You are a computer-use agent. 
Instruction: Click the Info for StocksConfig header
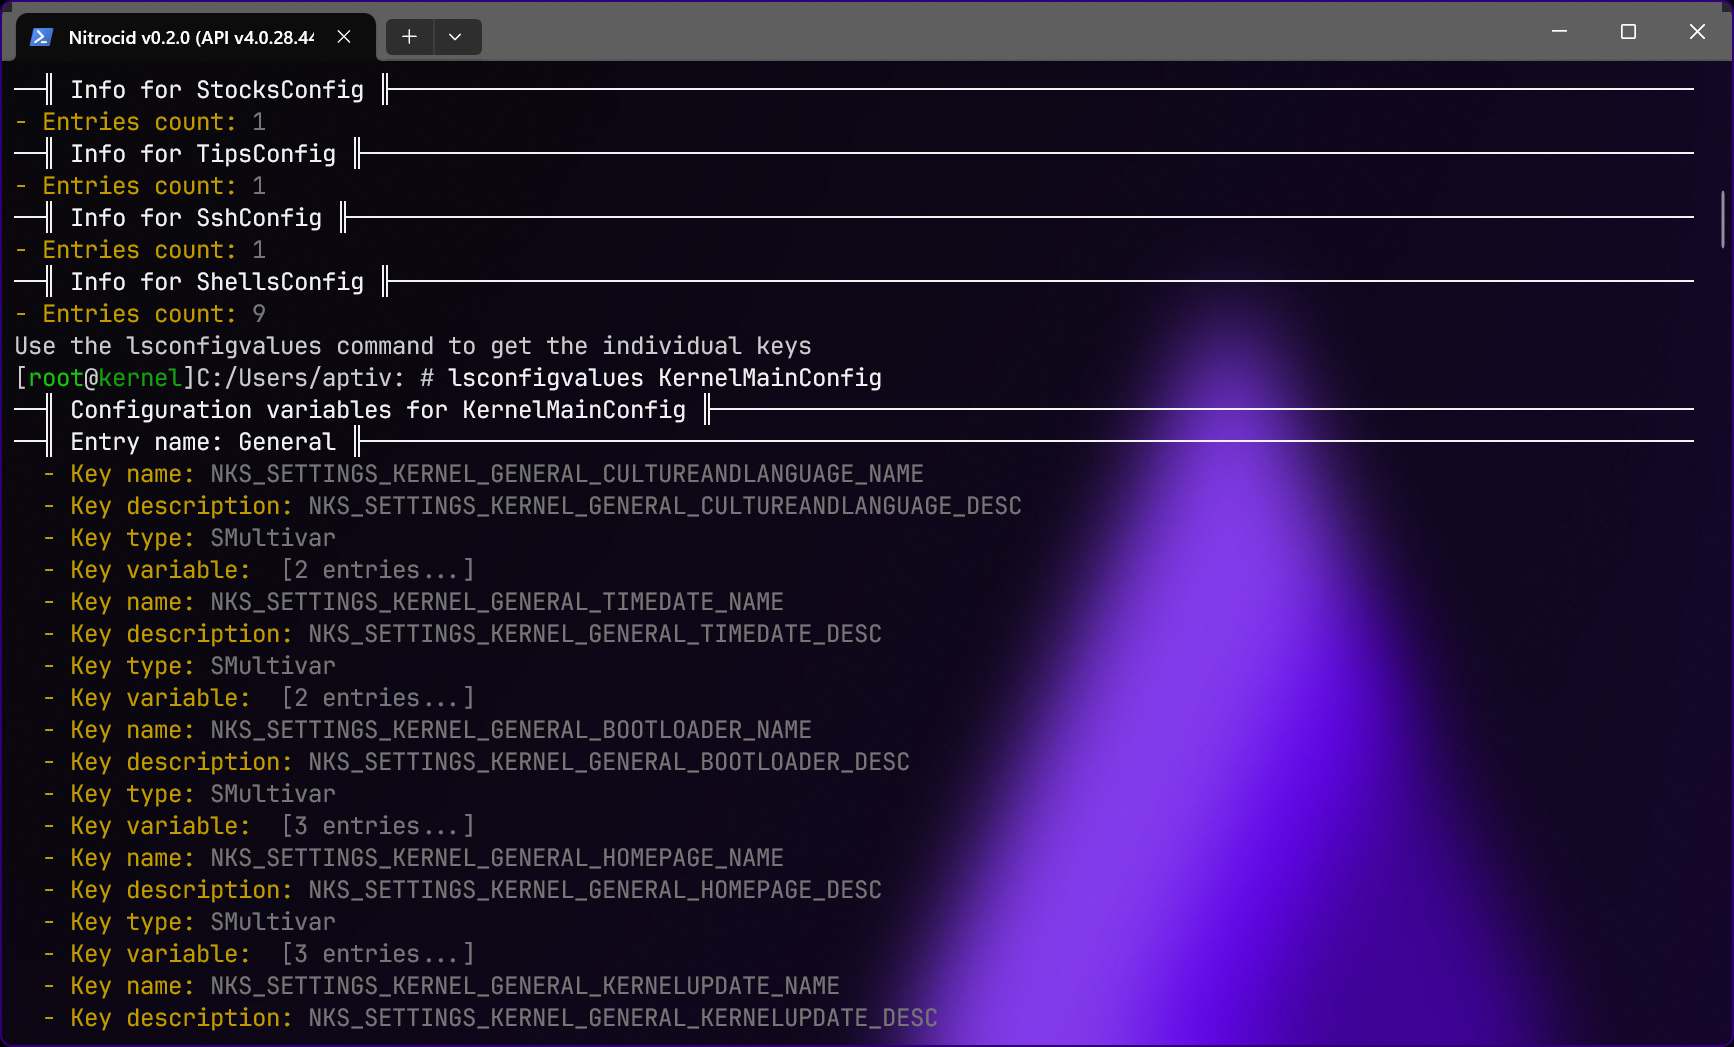point(217,90)
